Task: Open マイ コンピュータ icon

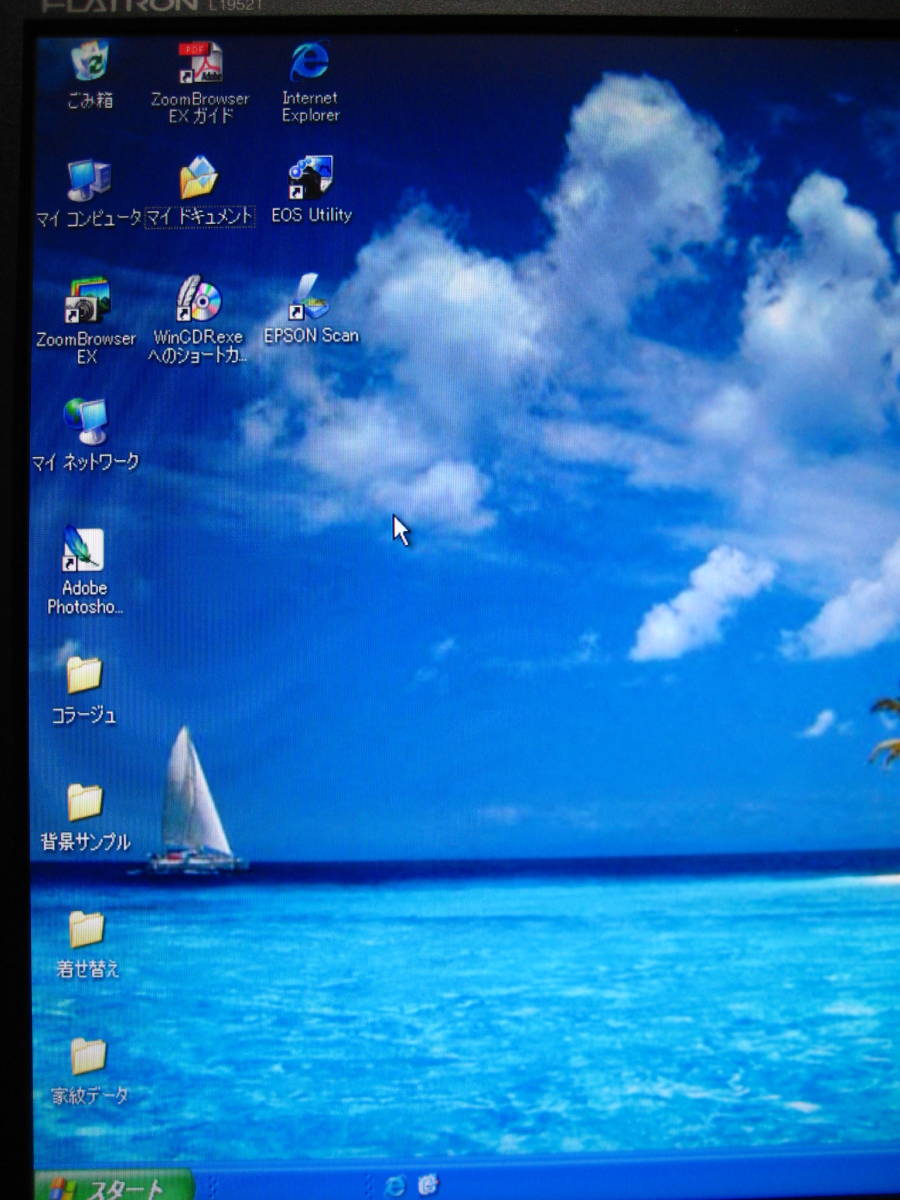Action: (x=89, y=180)
